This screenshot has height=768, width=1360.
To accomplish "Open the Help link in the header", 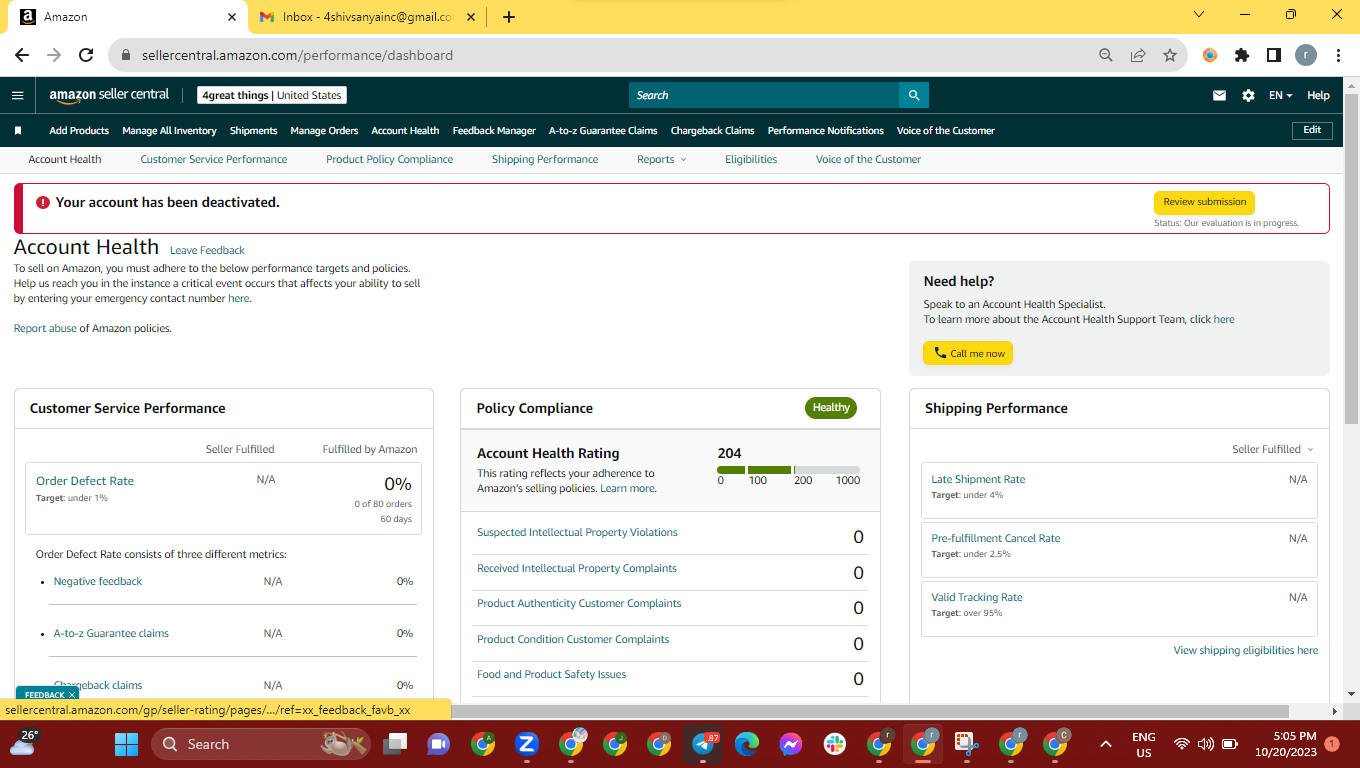I will 1318,95.
